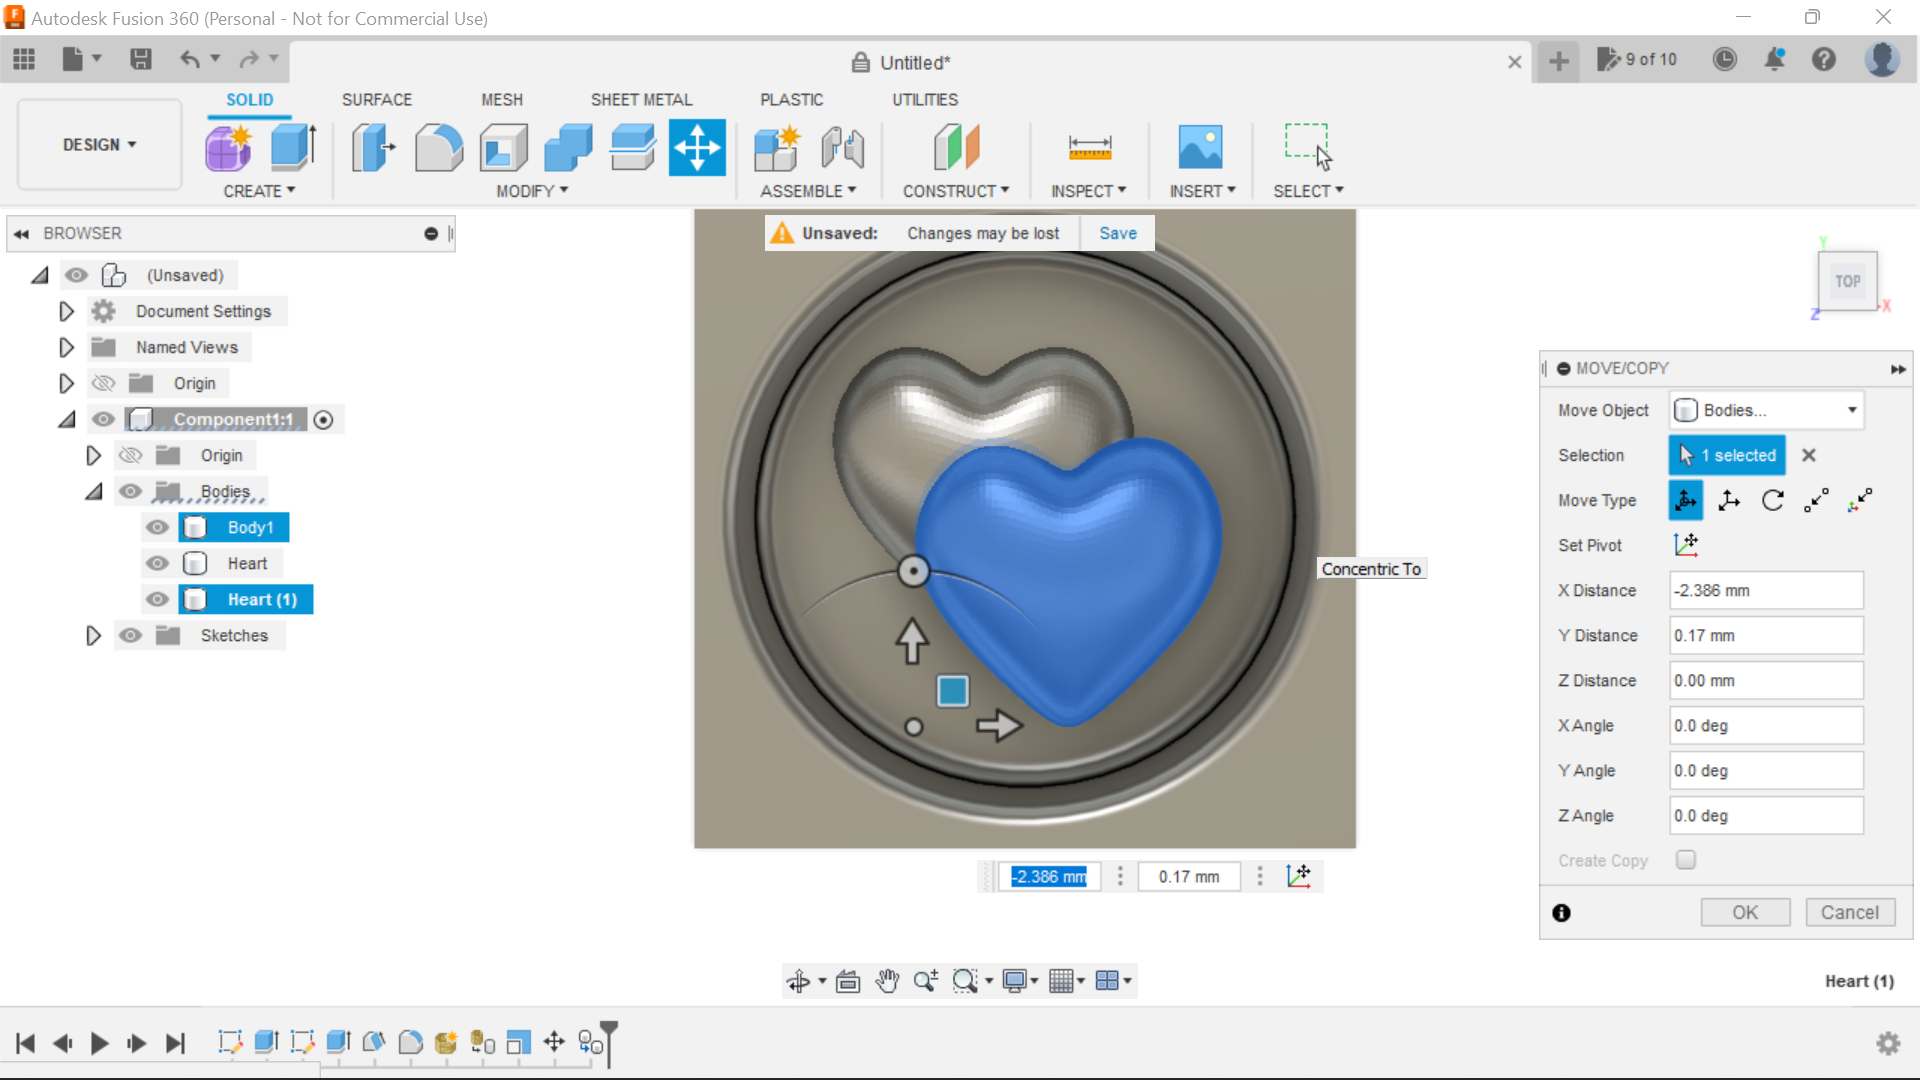
Task: Enable the Create Copy checkbox
Action: point(1686,859)
